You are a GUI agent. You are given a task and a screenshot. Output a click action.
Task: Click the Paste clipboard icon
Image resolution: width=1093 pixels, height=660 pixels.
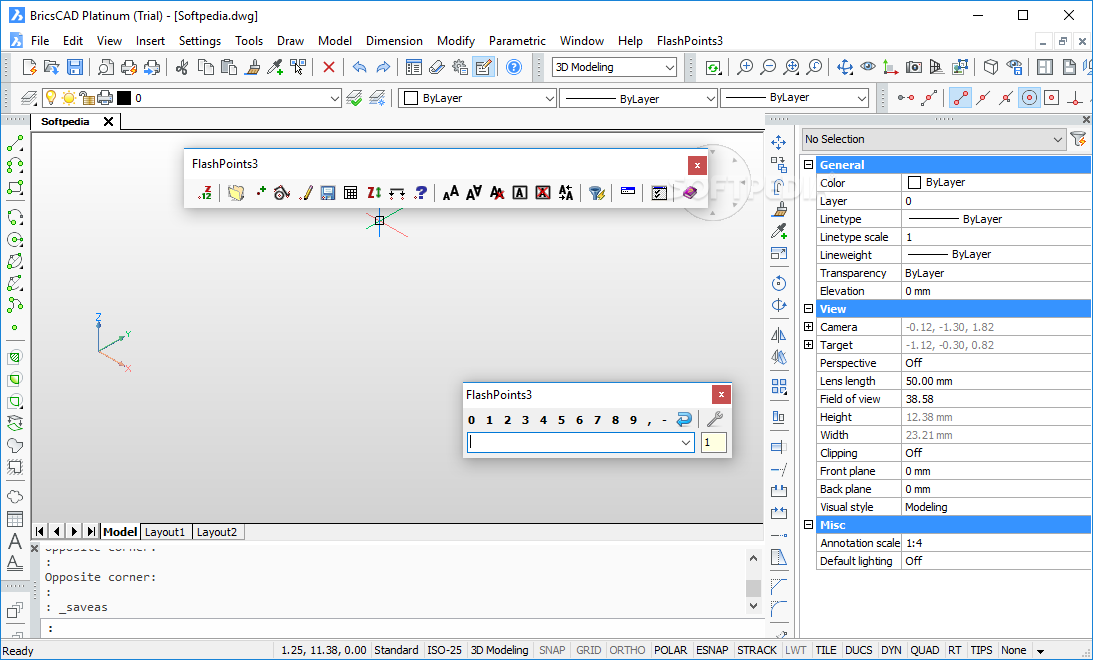point(229,67)
